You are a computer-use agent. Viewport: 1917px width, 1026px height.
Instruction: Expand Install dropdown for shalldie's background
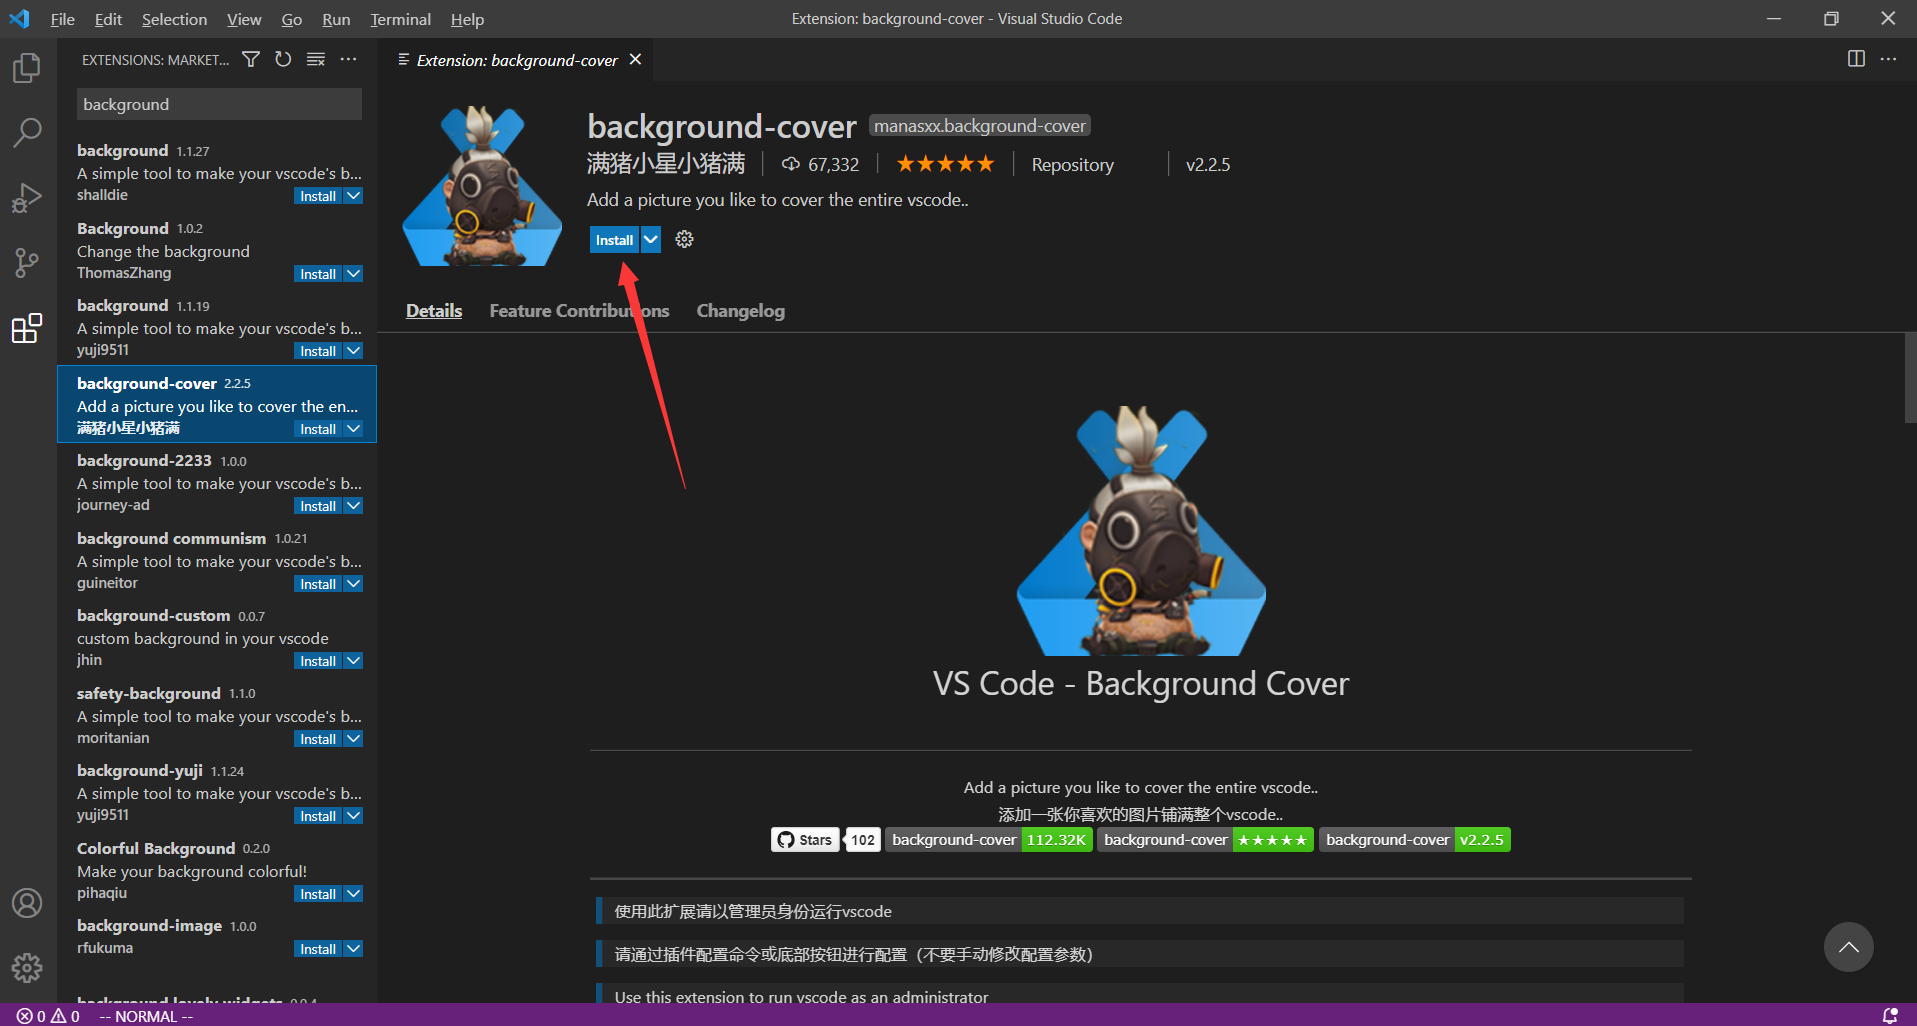[x=354, y=196]
